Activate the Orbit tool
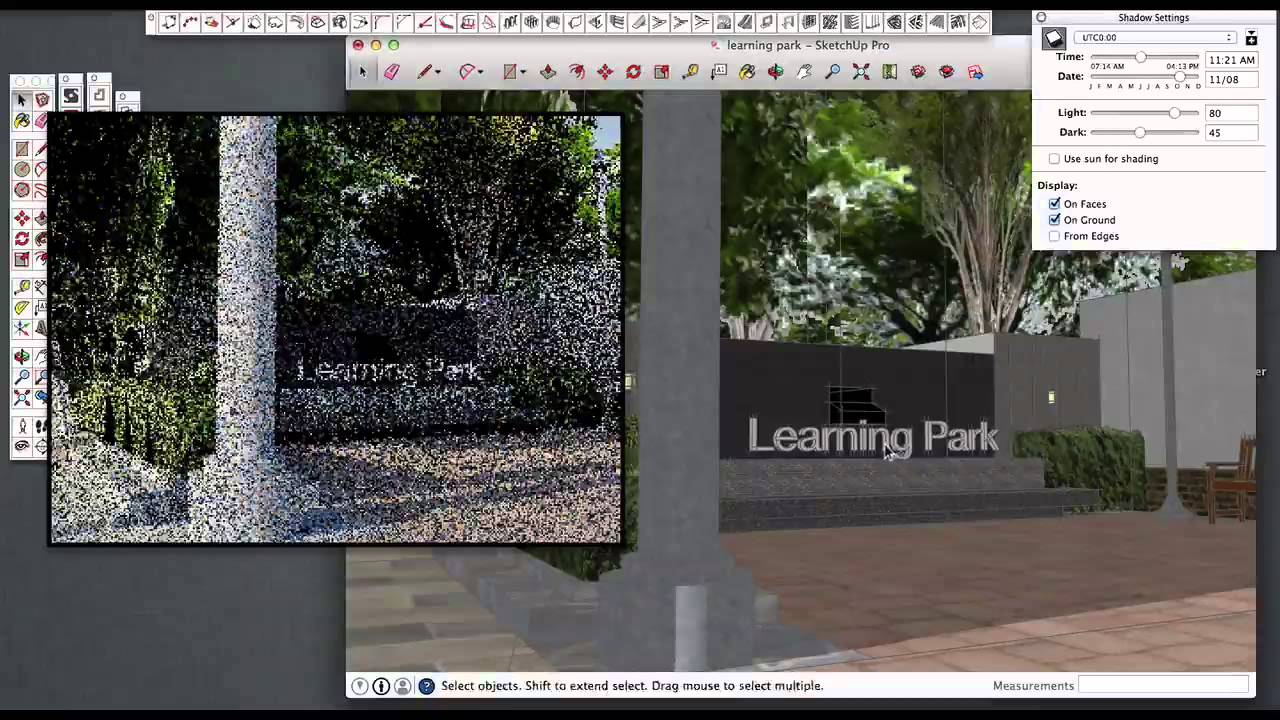 776,71
